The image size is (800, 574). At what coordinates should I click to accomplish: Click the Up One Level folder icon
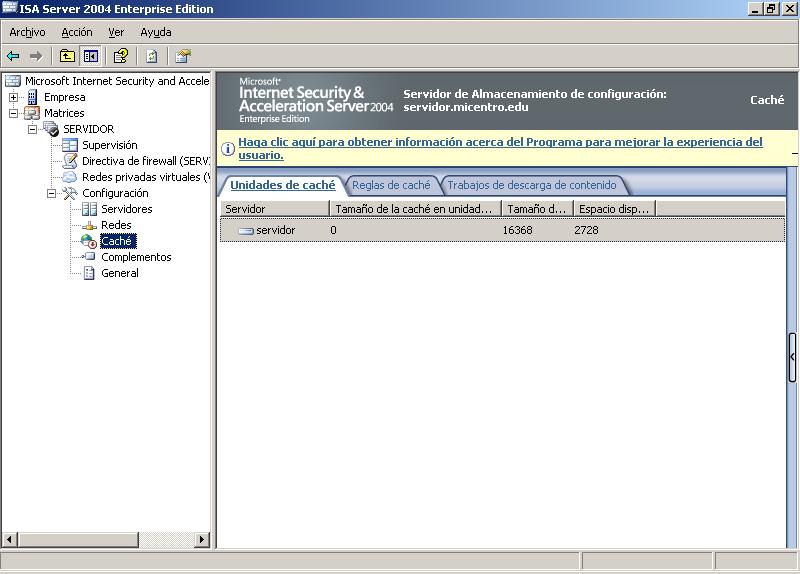[67, 56]
